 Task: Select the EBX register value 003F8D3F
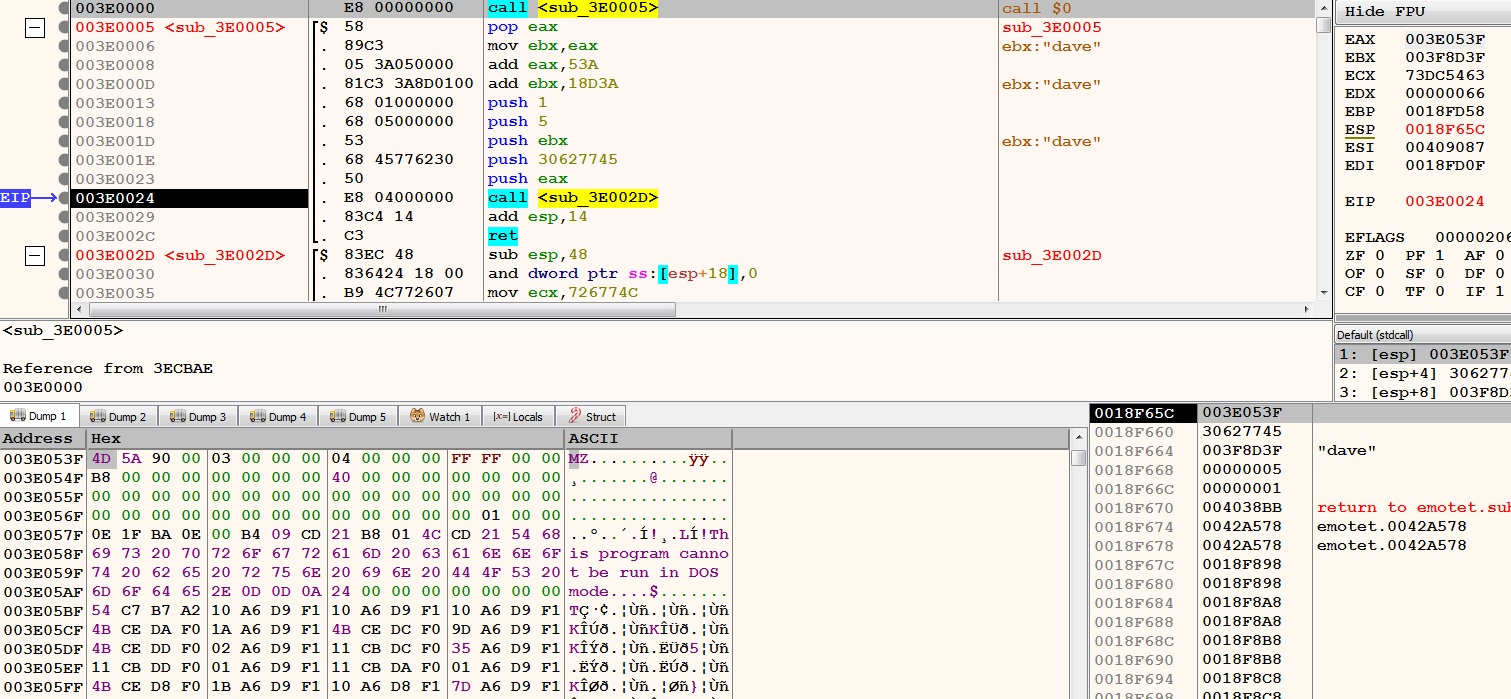point(1445,58)
